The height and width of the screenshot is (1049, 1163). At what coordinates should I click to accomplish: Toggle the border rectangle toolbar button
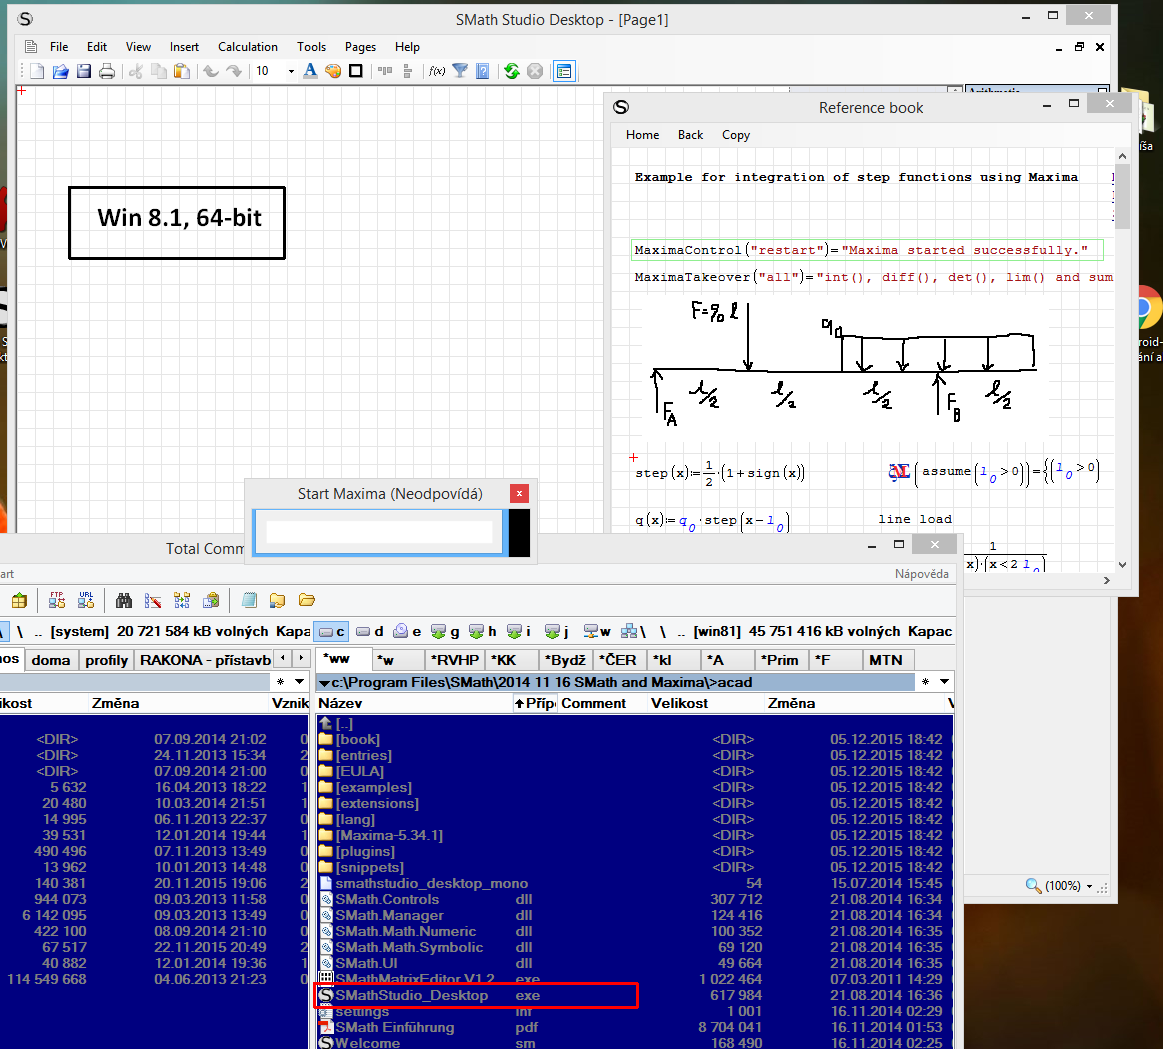coord(355,71)
